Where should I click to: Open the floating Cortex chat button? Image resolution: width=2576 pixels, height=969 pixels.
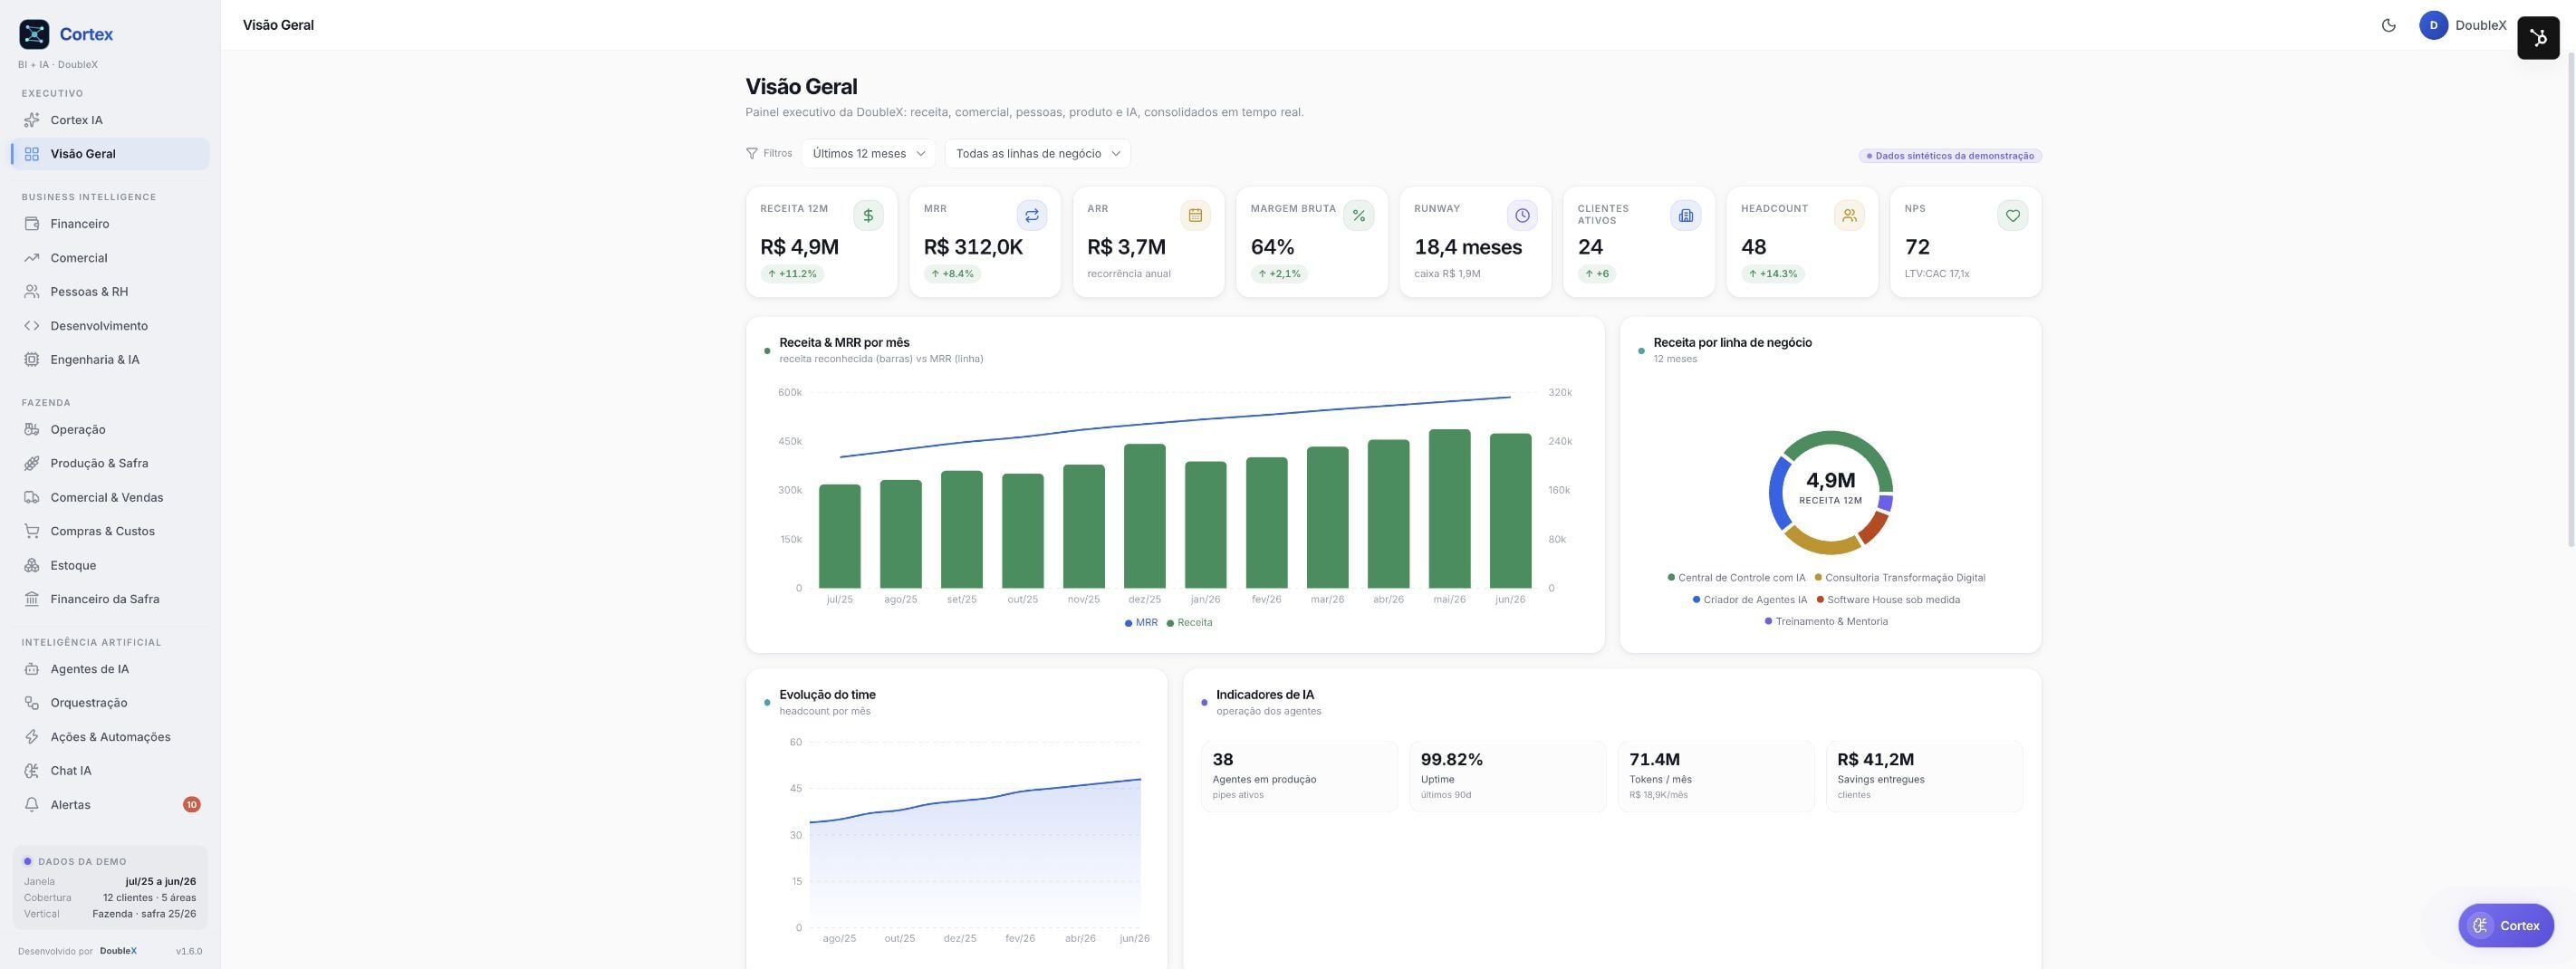[2506, 926]
